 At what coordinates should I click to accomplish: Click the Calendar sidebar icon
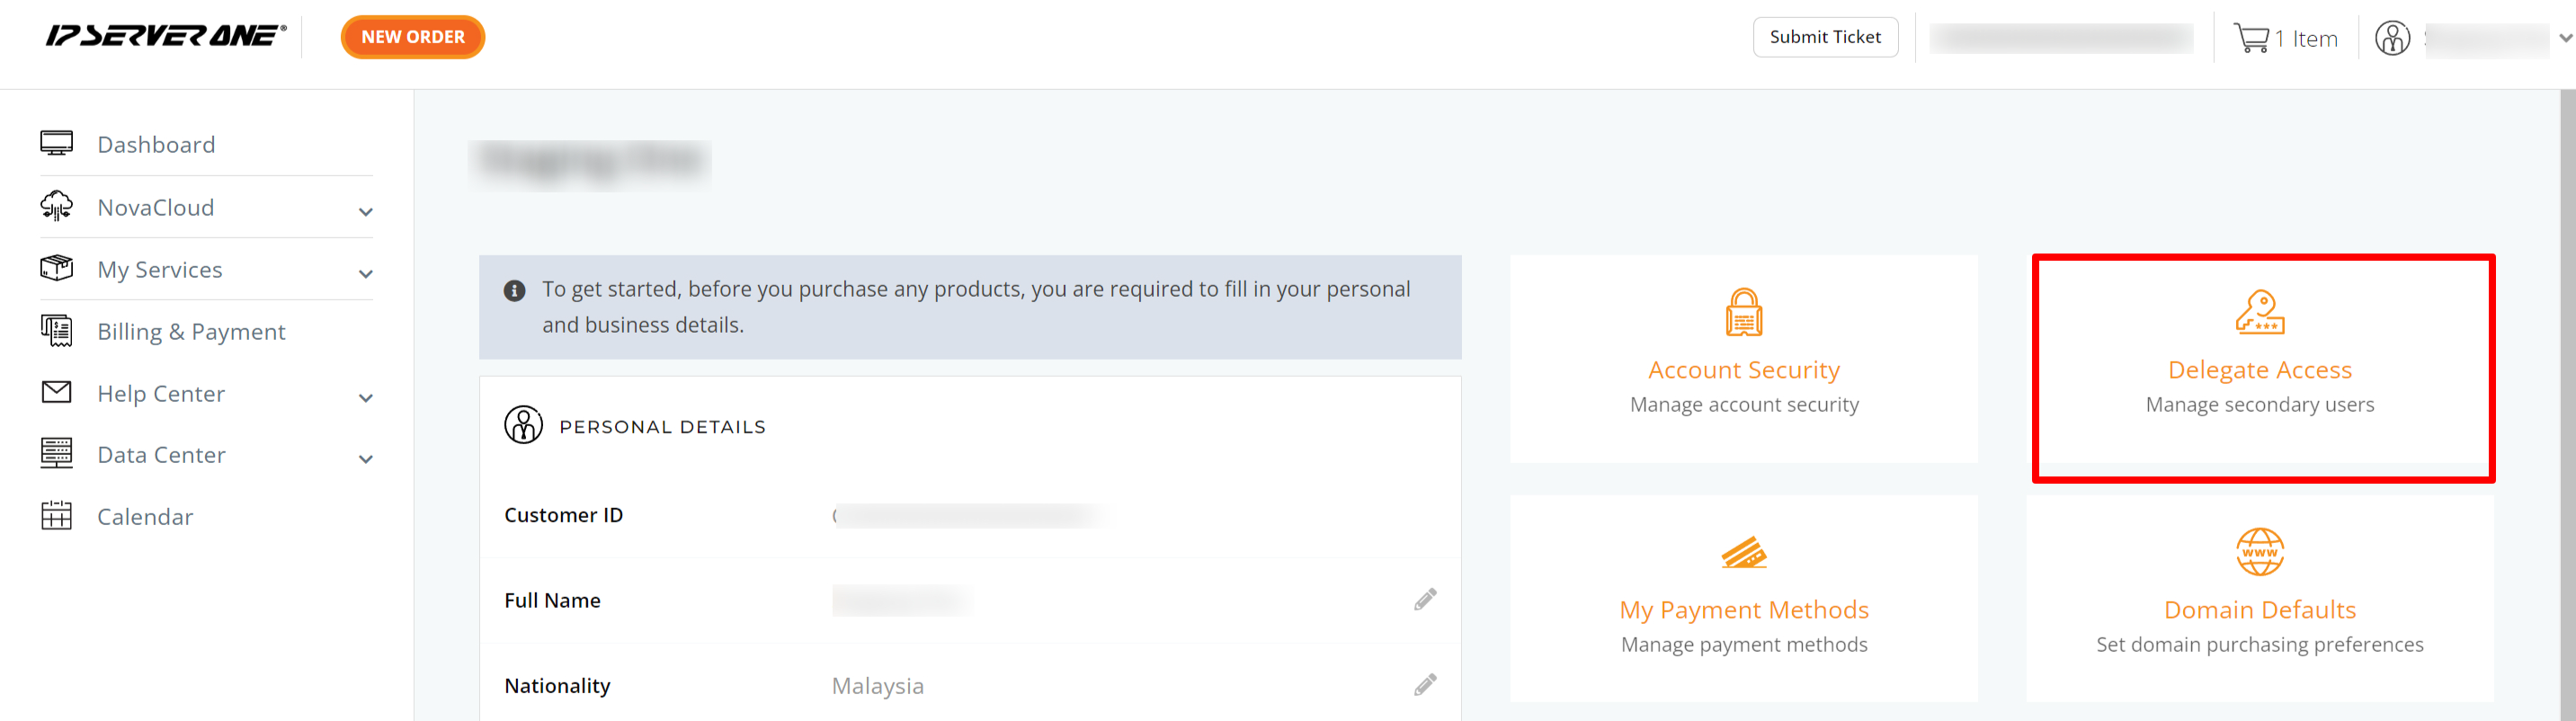tap(57, 516)
